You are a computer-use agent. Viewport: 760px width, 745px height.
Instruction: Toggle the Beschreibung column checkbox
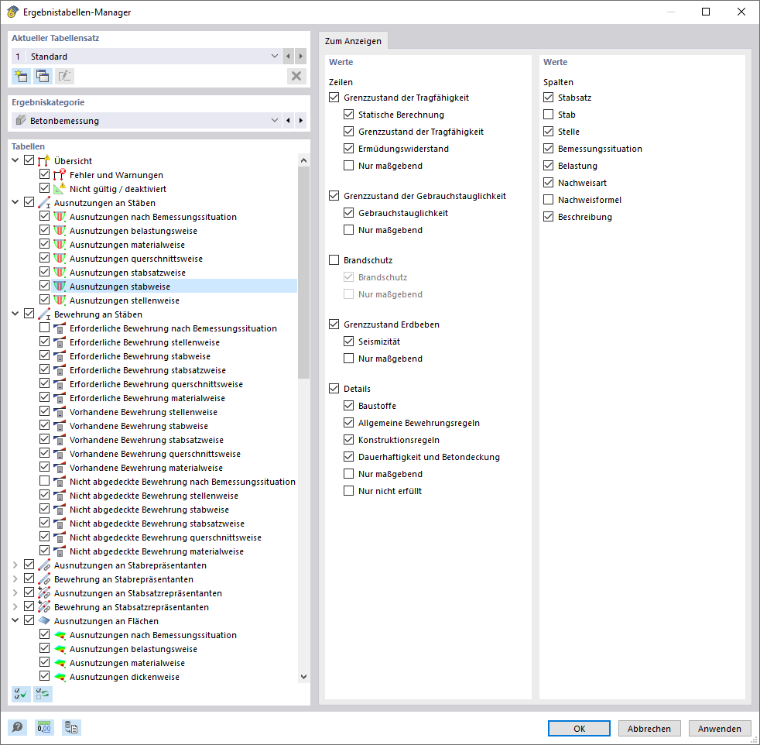point(548,216)
